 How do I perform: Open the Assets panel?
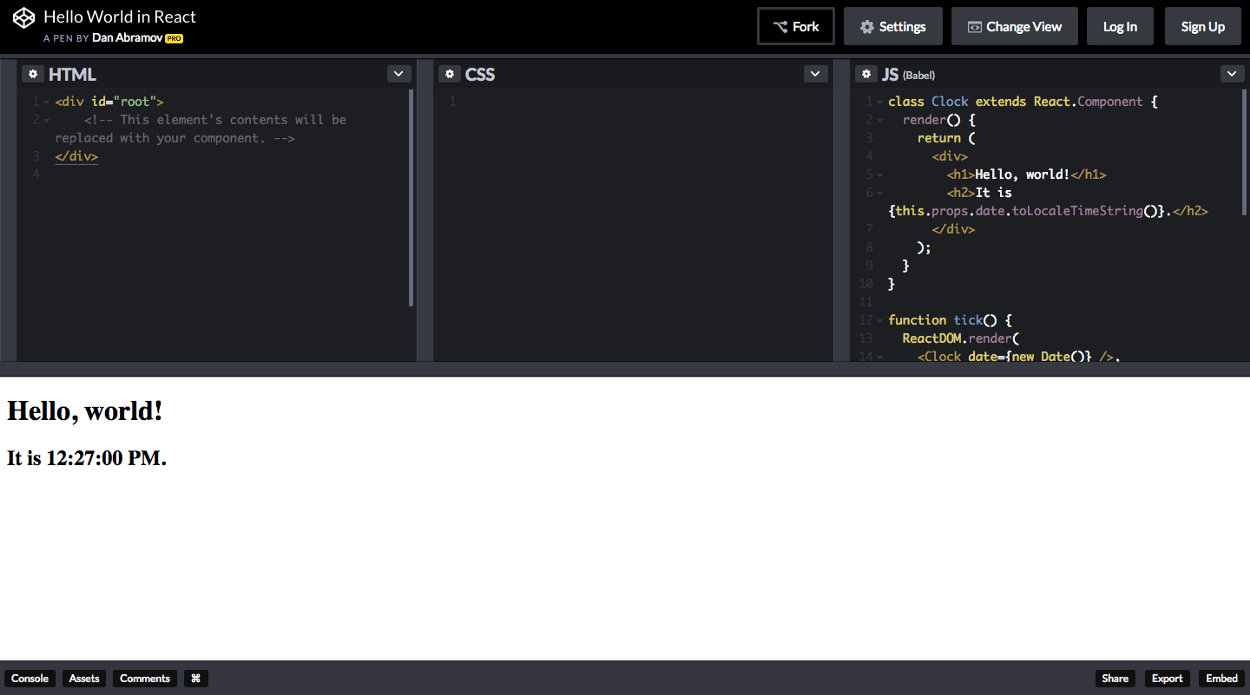84,678
